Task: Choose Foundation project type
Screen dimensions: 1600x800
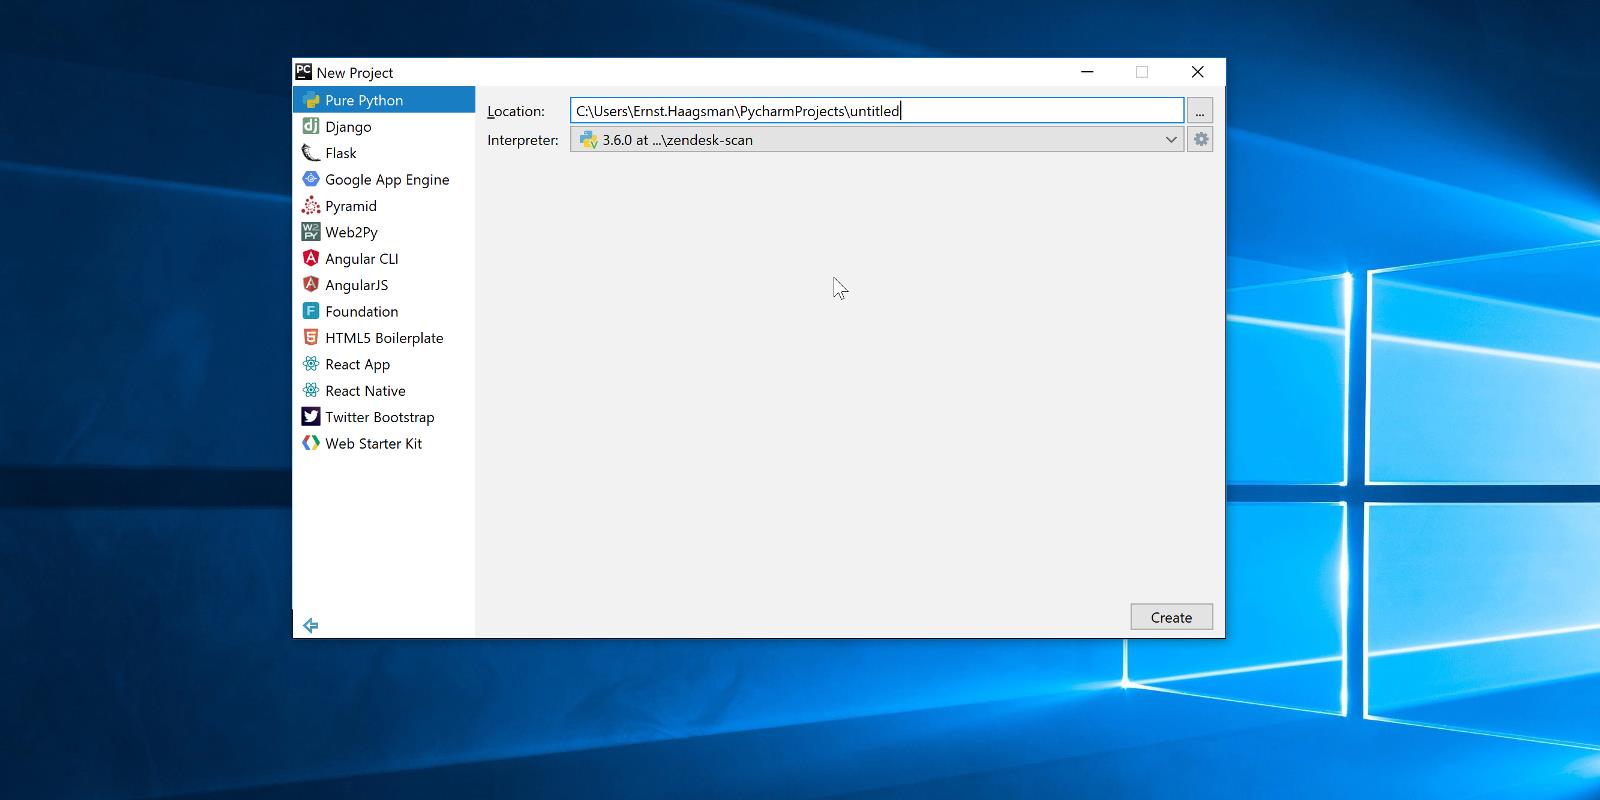Action: point(384,311)
